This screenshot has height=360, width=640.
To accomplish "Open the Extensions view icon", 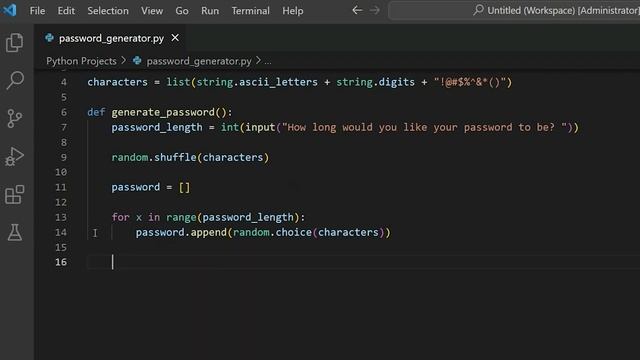I will tap(15, 194).
